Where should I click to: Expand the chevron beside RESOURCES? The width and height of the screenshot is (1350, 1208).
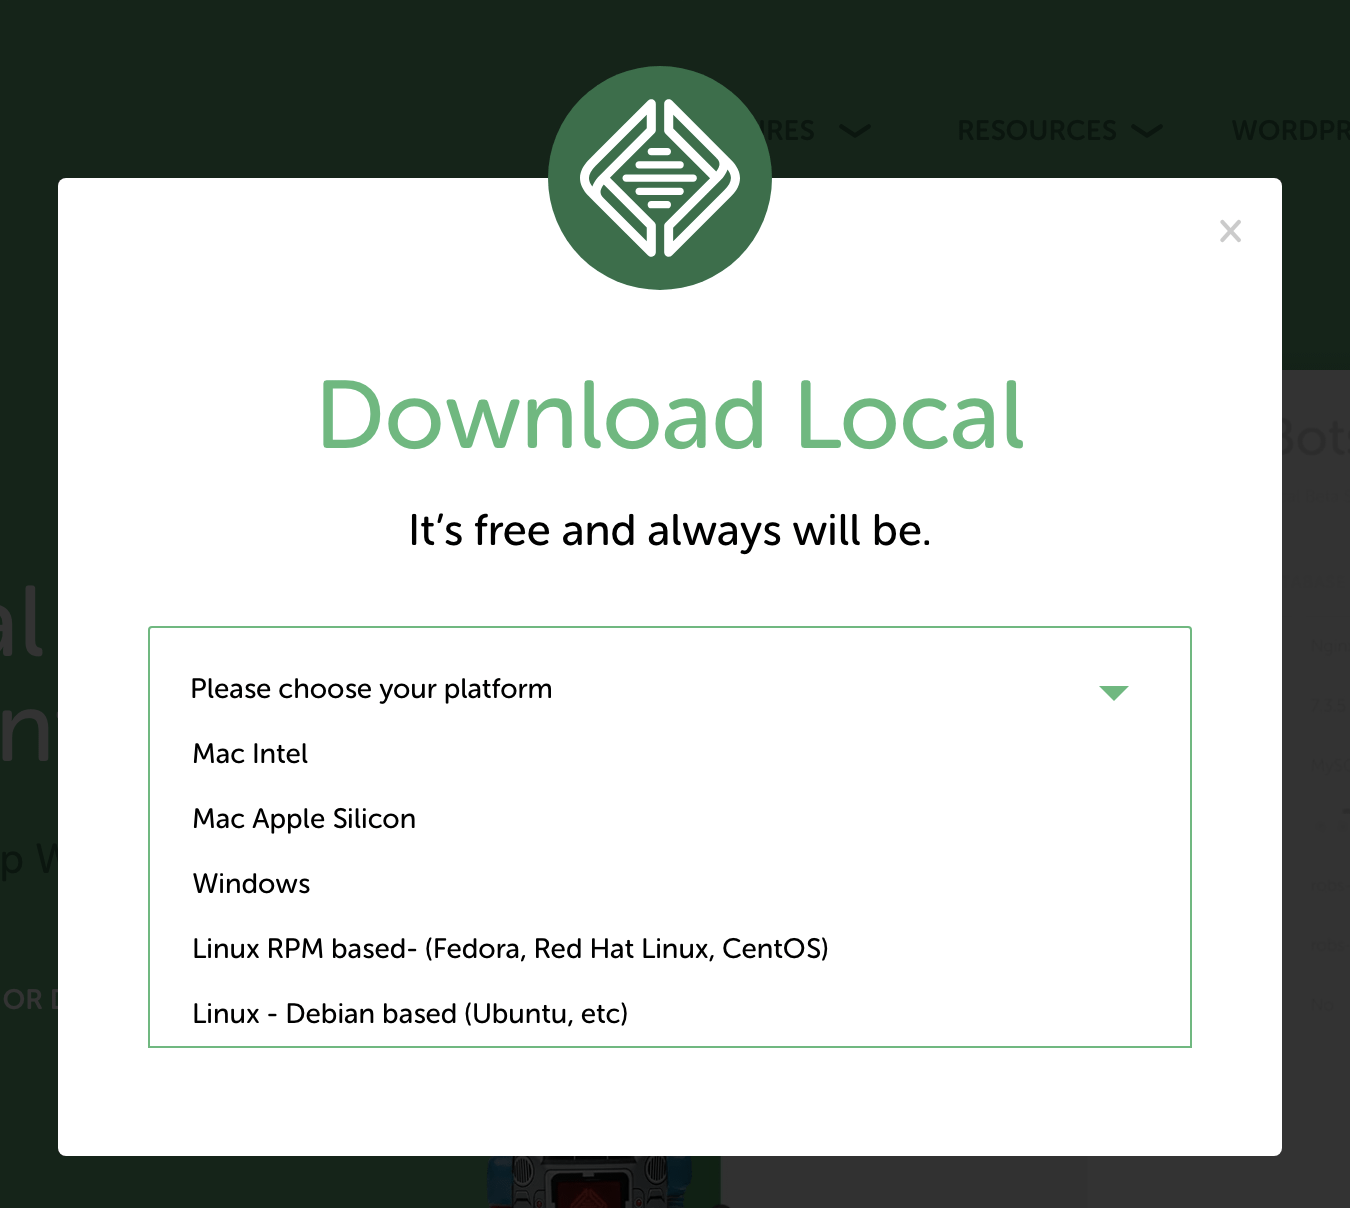[1147, 131]
